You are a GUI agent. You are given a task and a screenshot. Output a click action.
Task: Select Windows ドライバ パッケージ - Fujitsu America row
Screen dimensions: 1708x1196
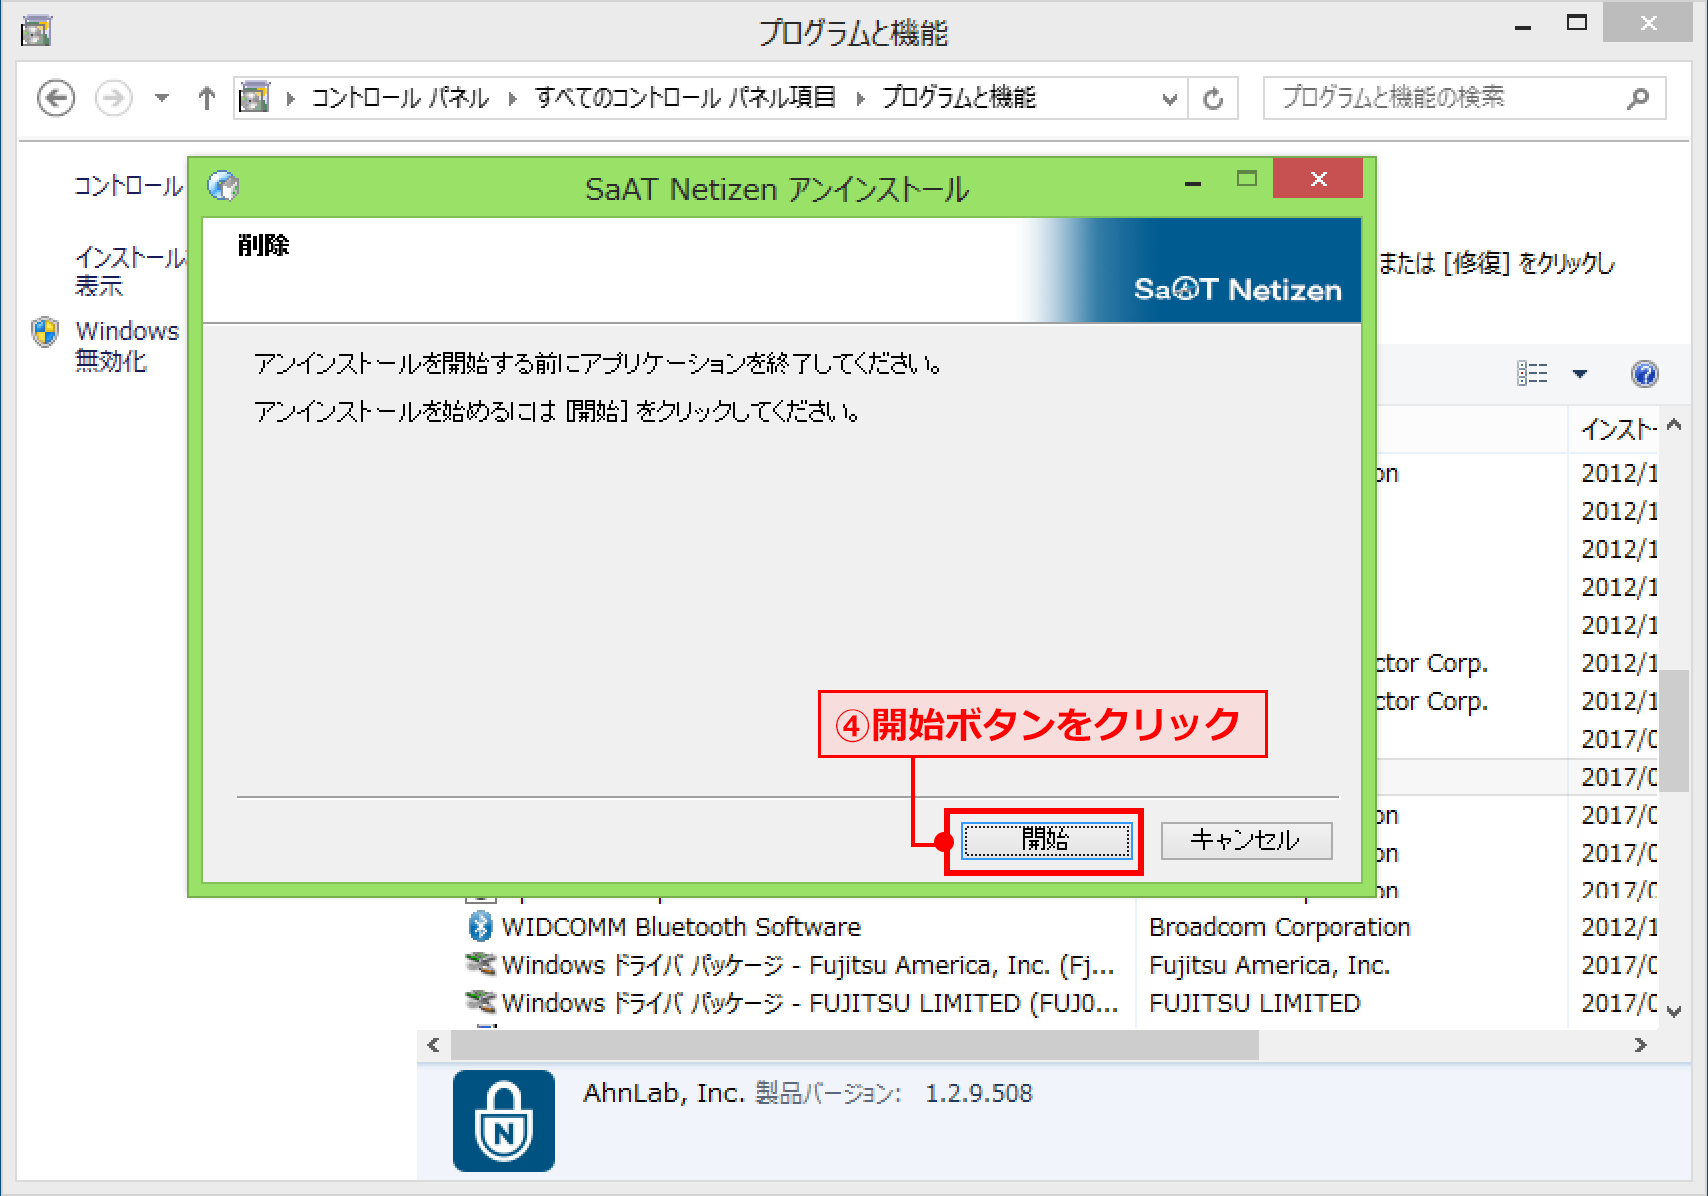click(809, 965)
